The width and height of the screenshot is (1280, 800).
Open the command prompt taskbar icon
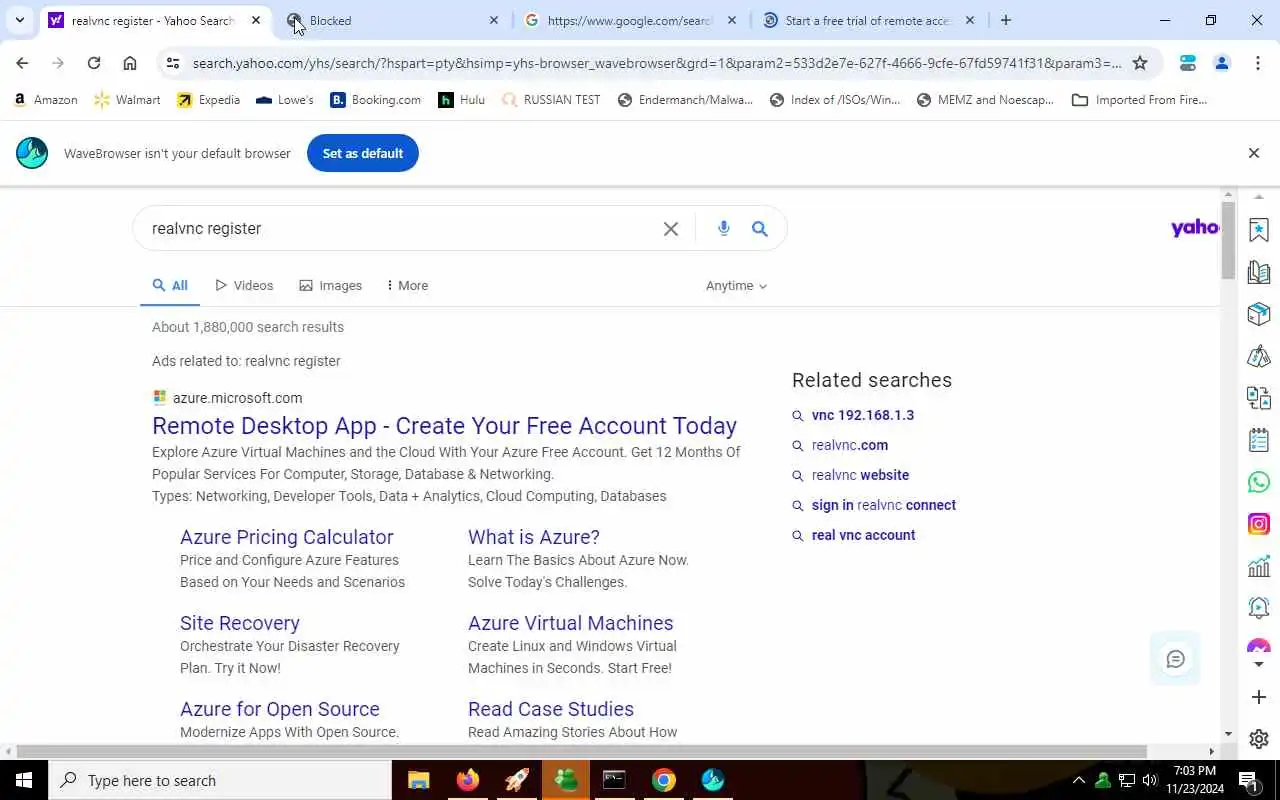pyautogui.click(x=614, y=780)
